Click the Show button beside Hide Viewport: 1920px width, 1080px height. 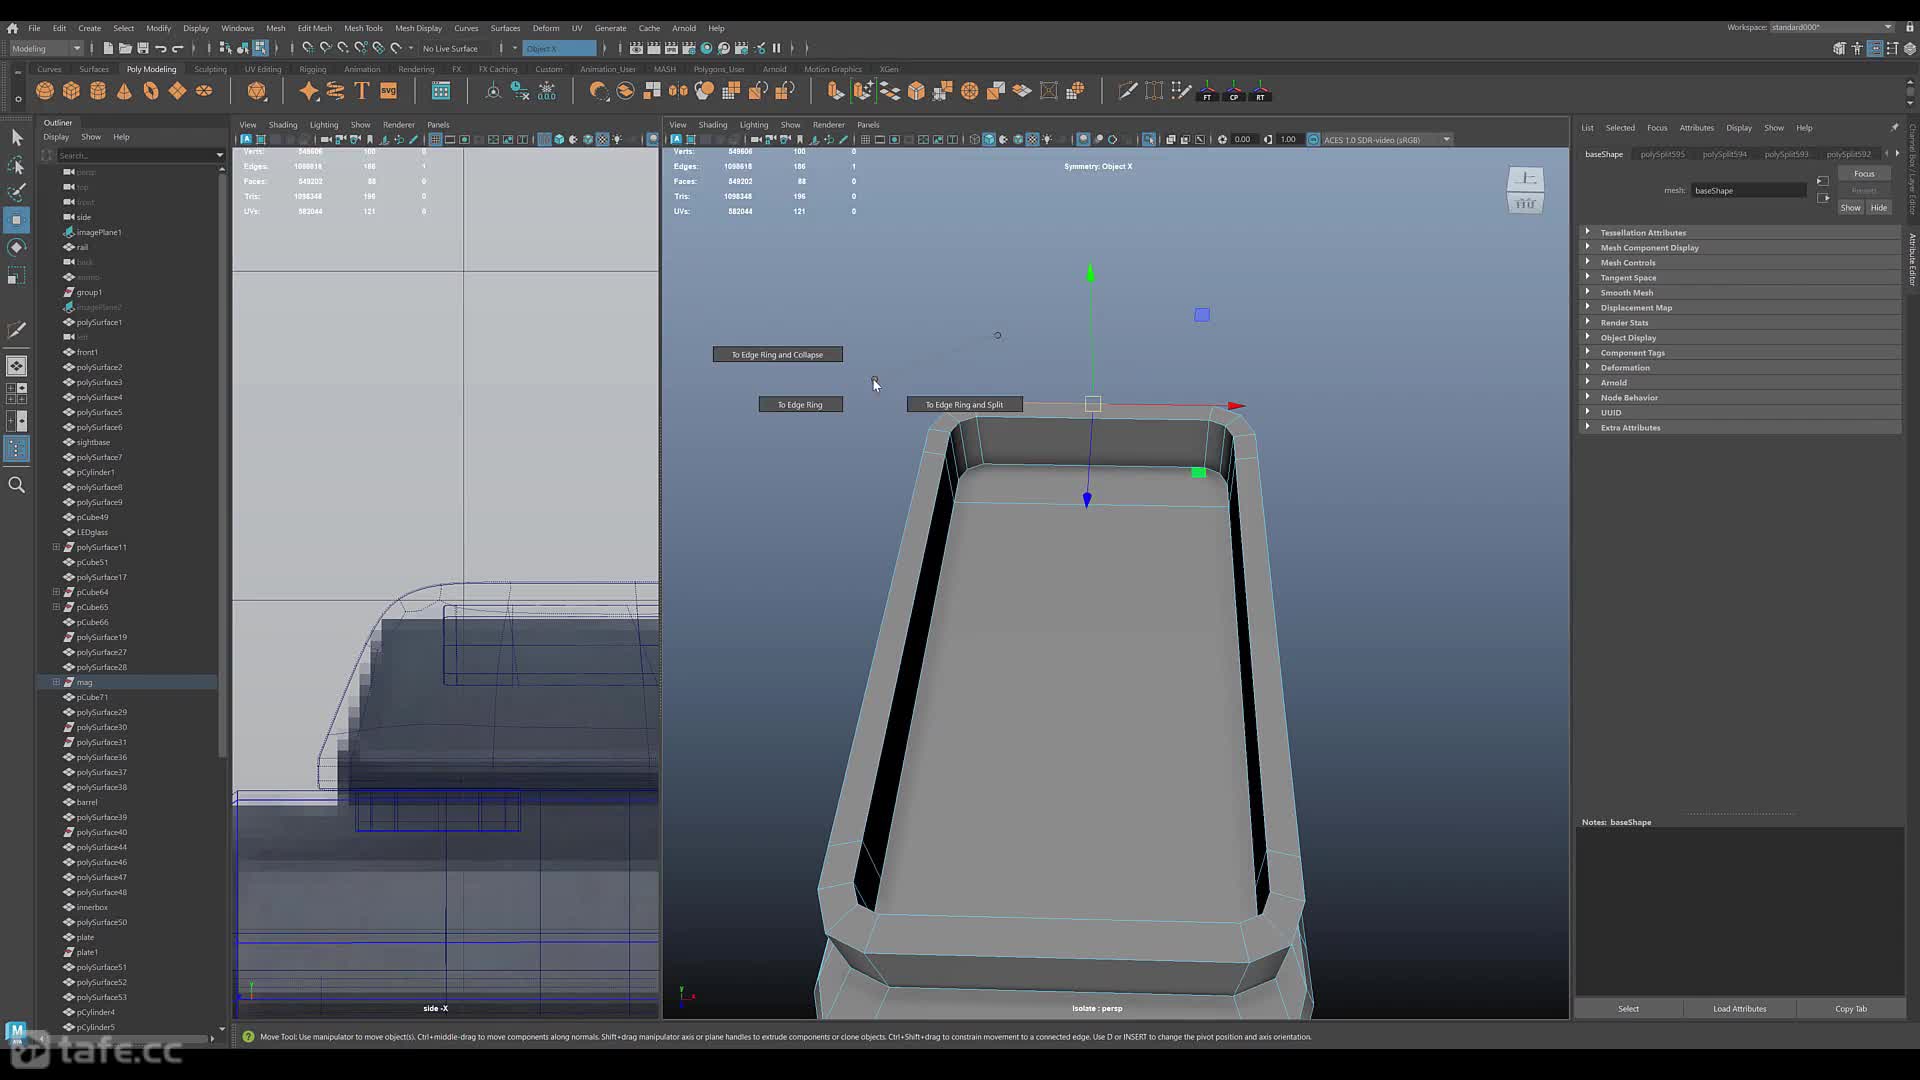pyautogui.click(x=1851, y=207)
